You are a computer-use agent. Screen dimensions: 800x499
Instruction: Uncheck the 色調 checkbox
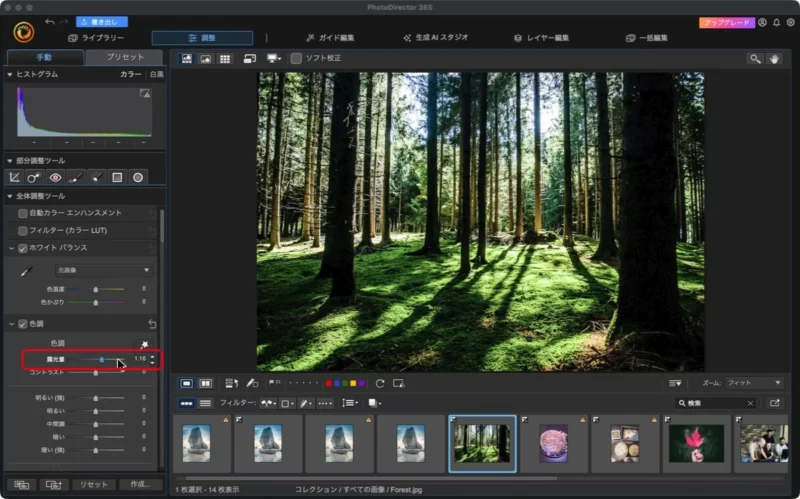tap(22, 324)
